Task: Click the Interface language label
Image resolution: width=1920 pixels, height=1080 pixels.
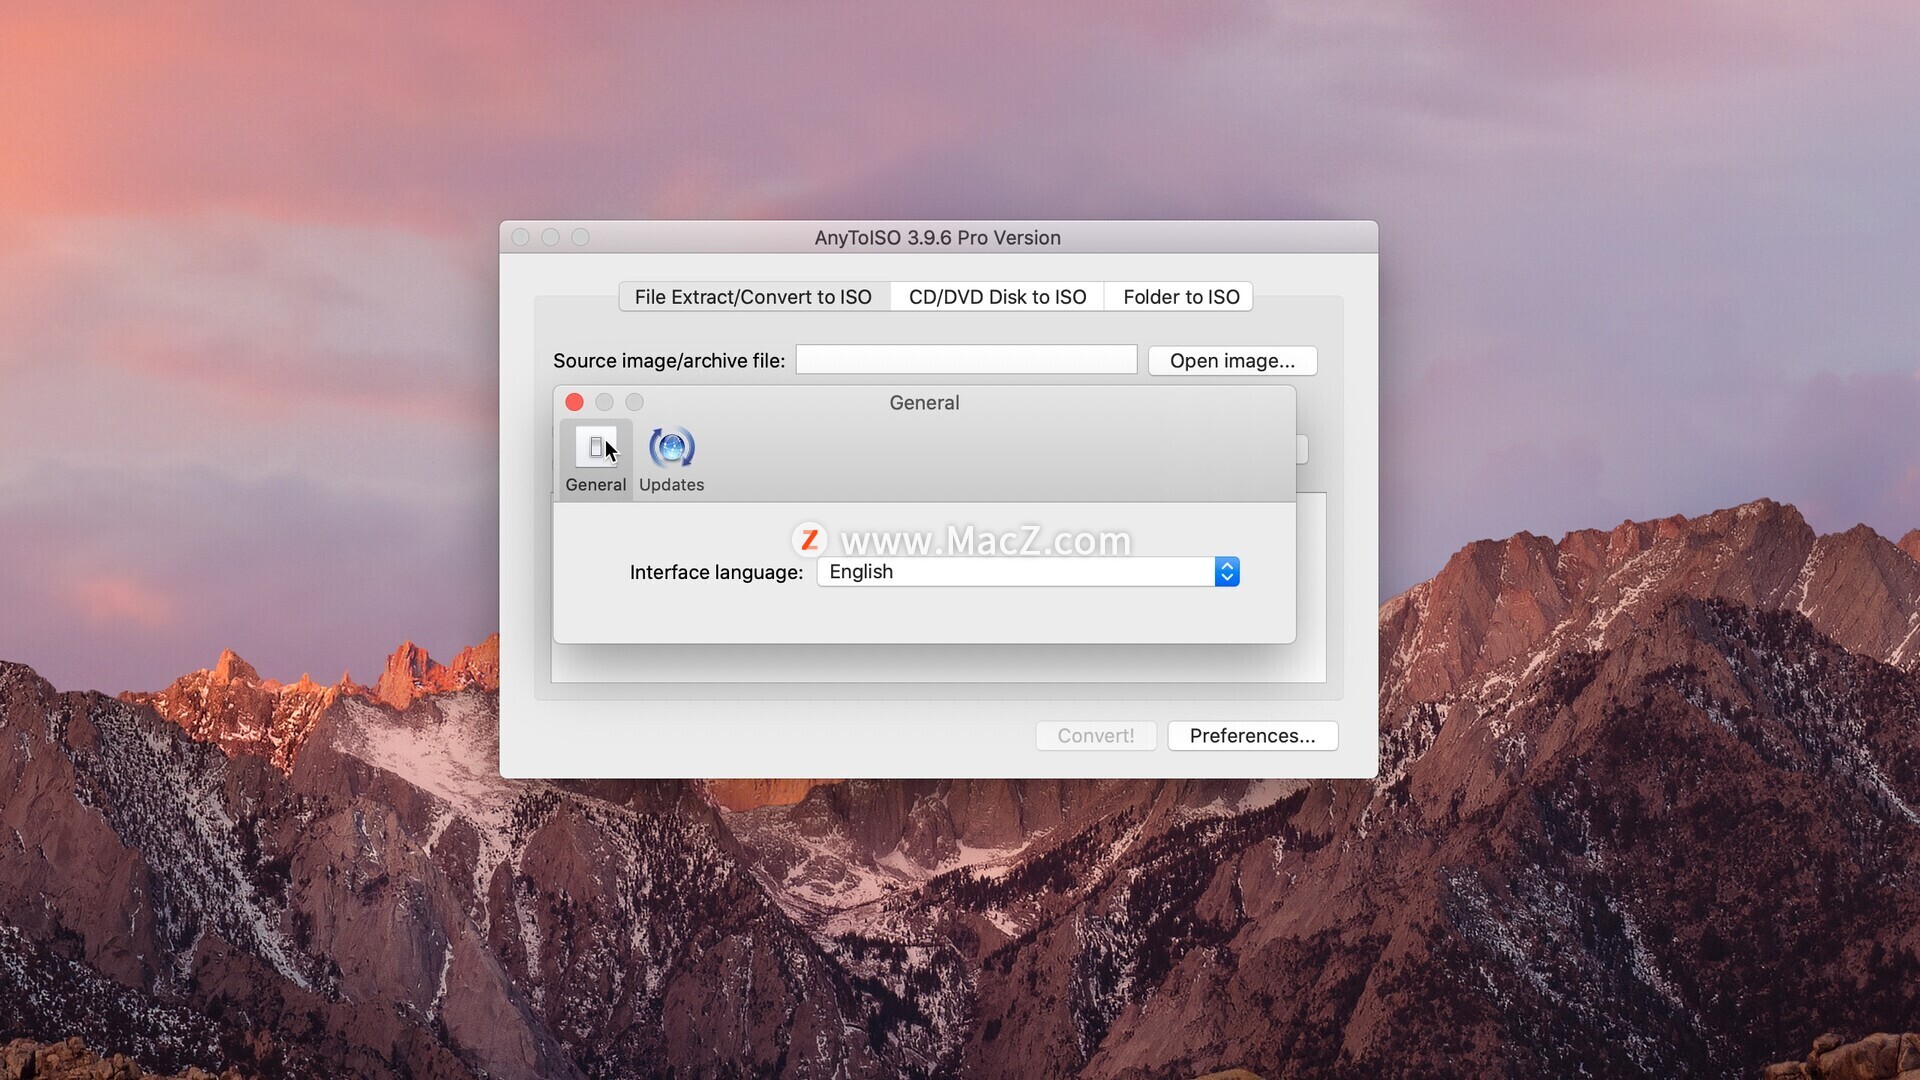Action: pos(716,572)
